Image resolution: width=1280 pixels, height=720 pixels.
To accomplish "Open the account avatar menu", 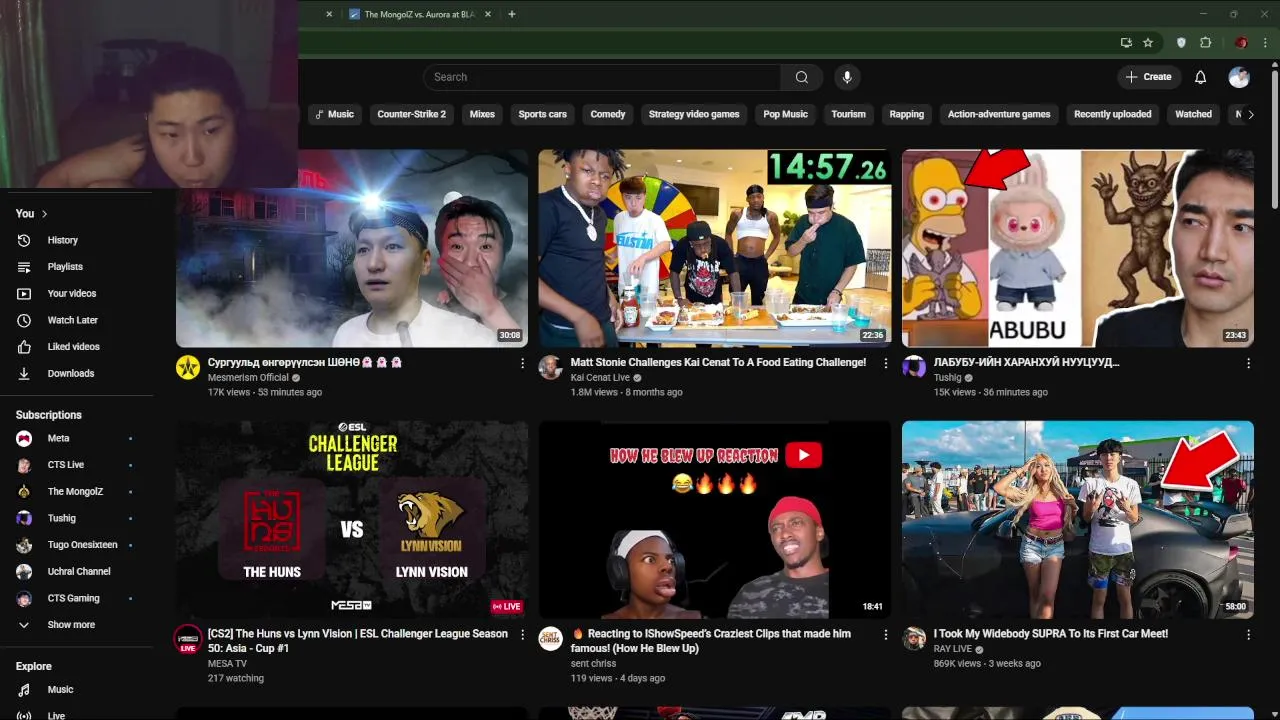I will [1239, 77].
